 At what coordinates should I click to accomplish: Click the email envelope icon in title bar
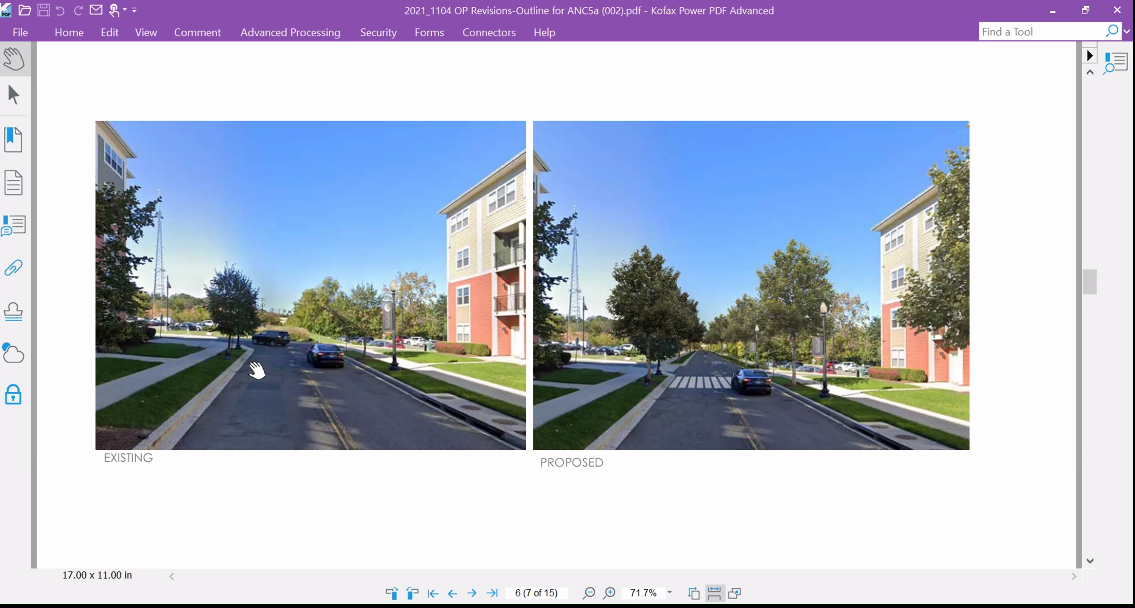pos(96,10)
